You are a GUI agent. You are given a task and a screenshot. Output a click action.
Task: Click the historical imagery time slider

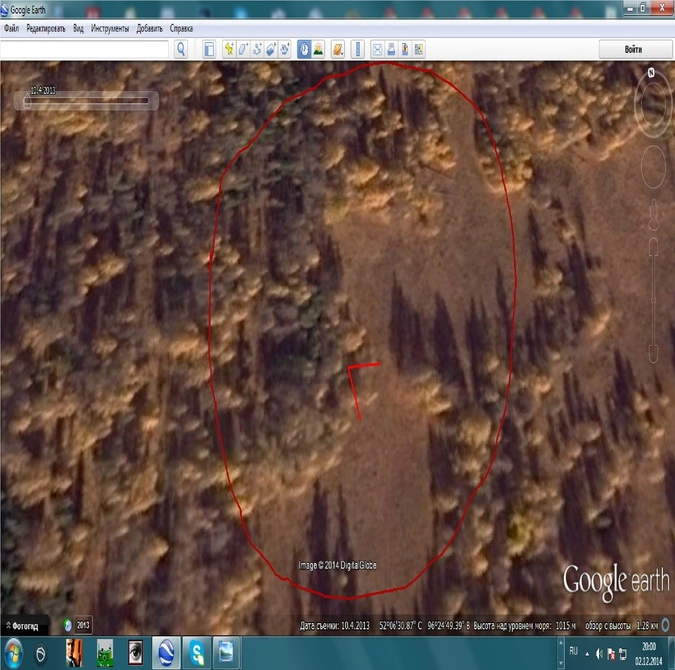(x=90, y=100)
